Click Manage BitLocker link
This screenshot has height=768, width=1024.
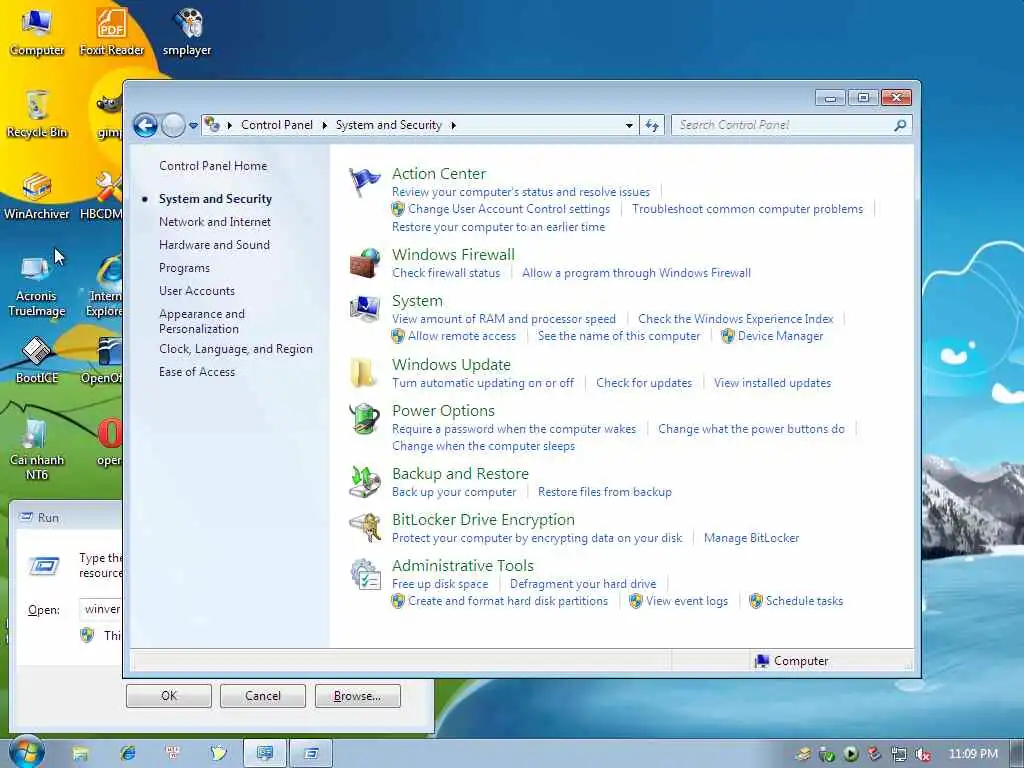751,538
